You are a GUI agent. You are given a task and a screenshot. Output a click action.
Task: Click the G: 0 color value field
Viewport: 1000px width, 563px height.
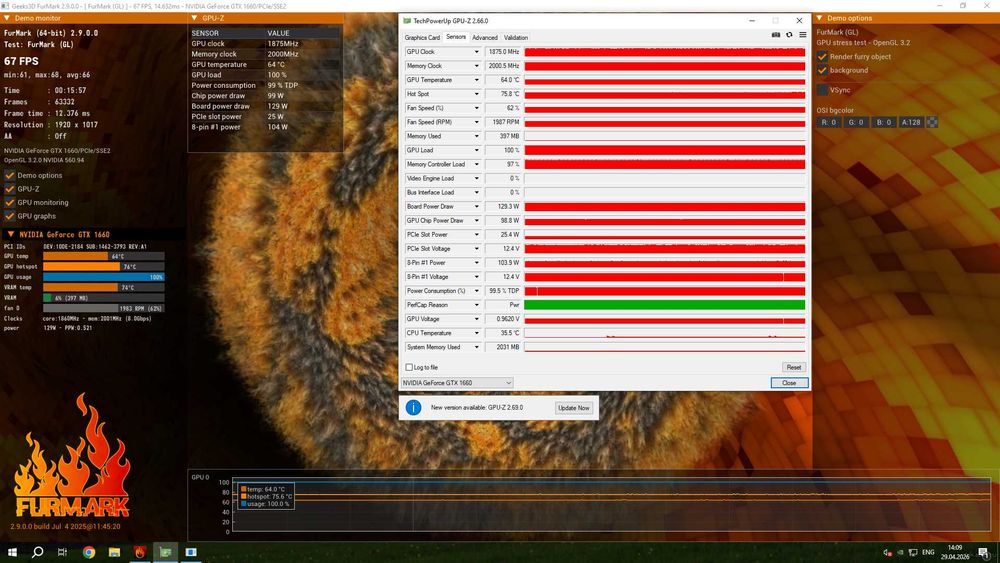click(856, 122)
